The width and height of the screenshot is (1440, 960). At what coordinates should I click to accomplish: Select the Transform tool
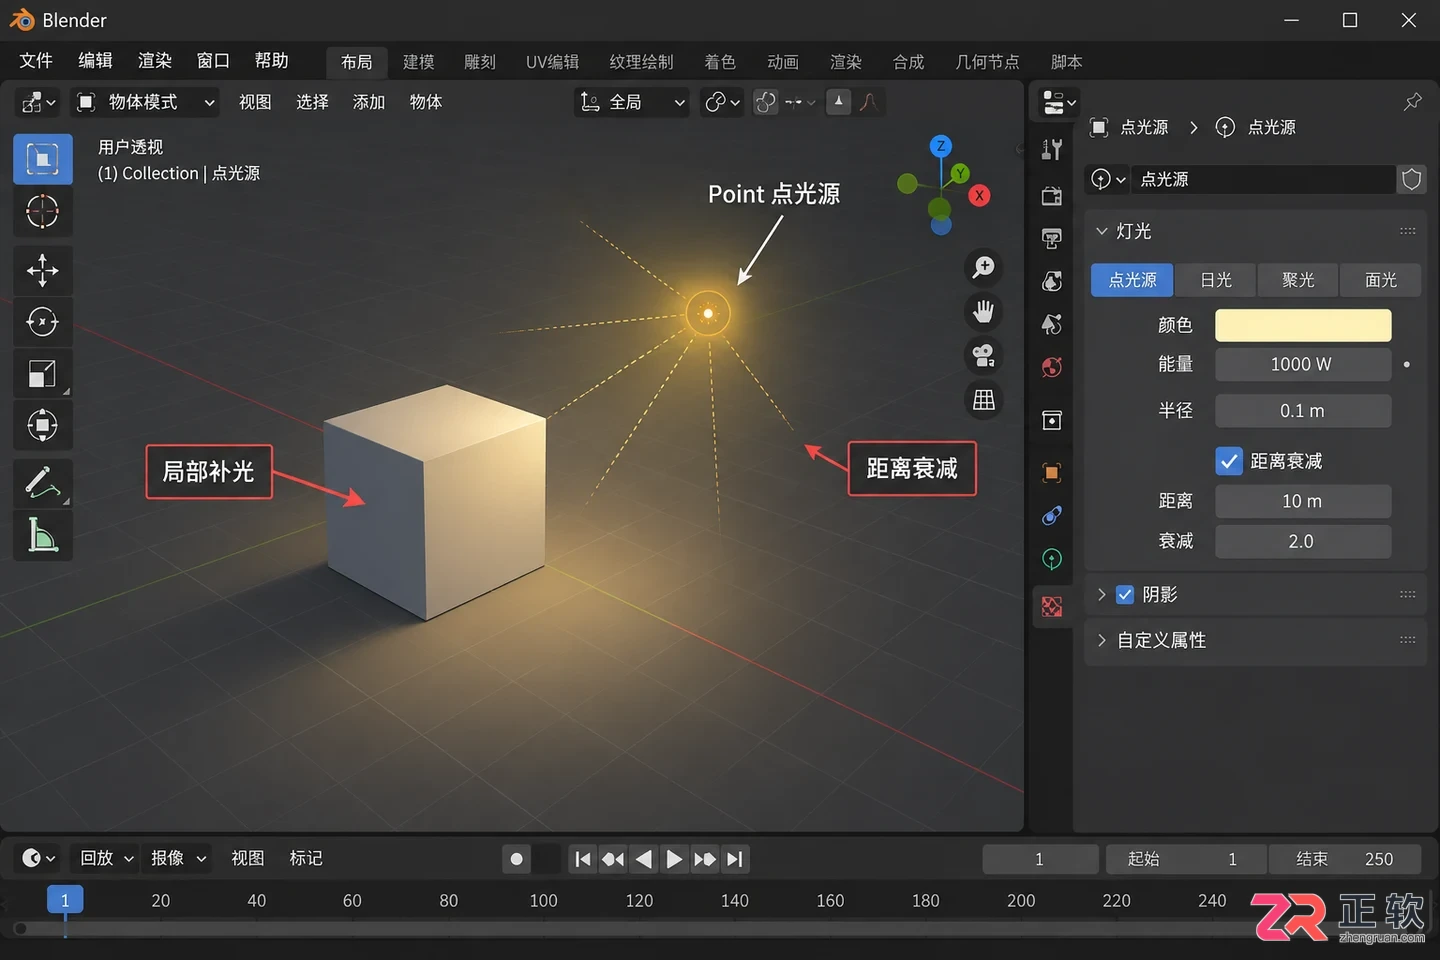click(x=42, y=425)
